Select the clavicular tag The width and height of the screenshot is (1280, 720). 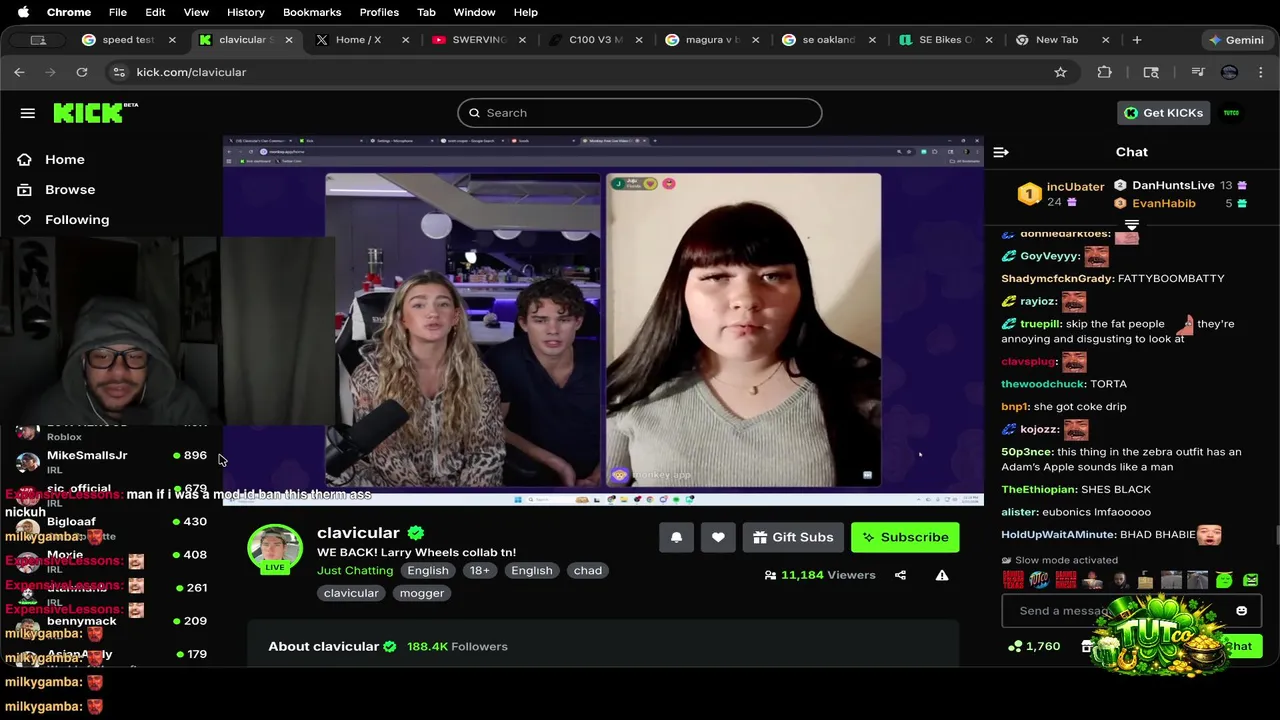coord(351,594)
